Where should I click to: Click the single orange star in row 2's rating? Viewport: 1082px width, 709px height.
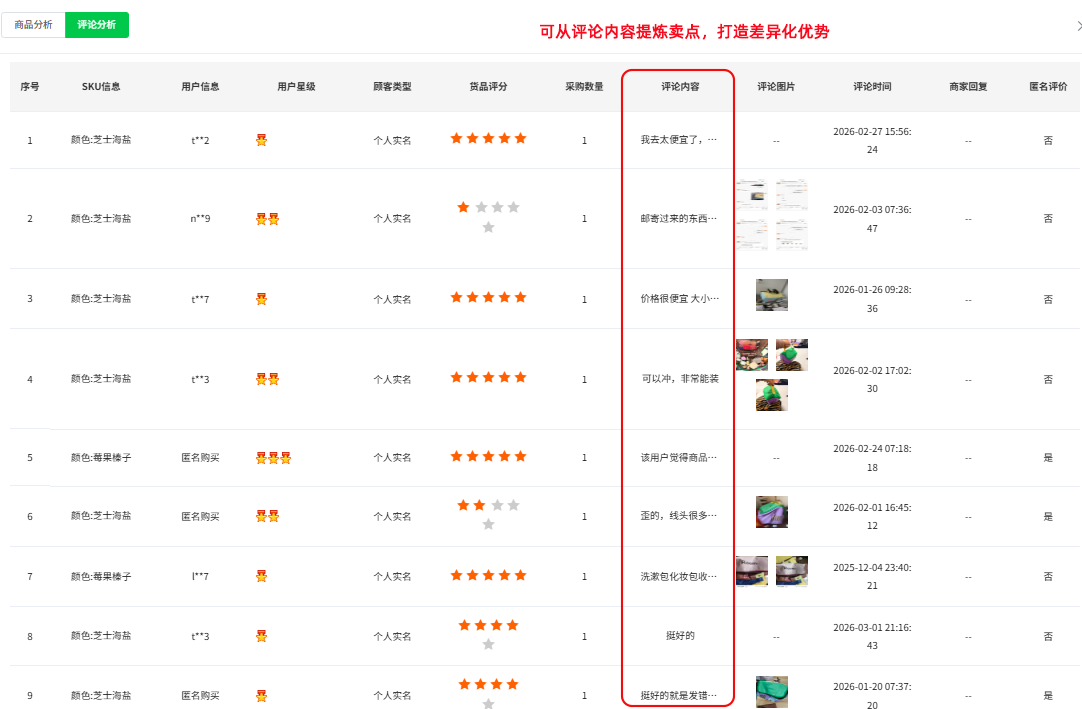(x=462, y=207)
